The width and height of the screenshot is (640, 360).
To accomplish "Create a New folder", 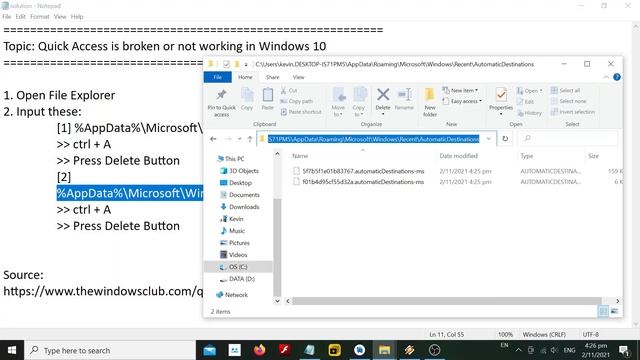I will point(429,102).
